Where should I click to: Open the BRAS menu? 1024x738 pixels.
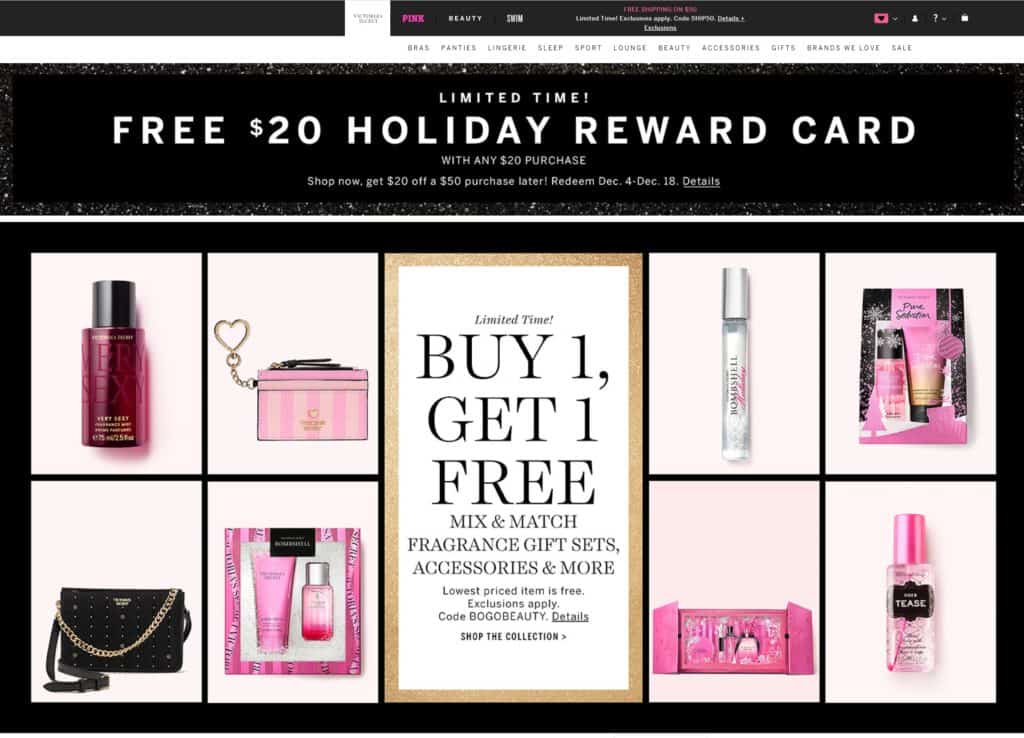[419, 48]
